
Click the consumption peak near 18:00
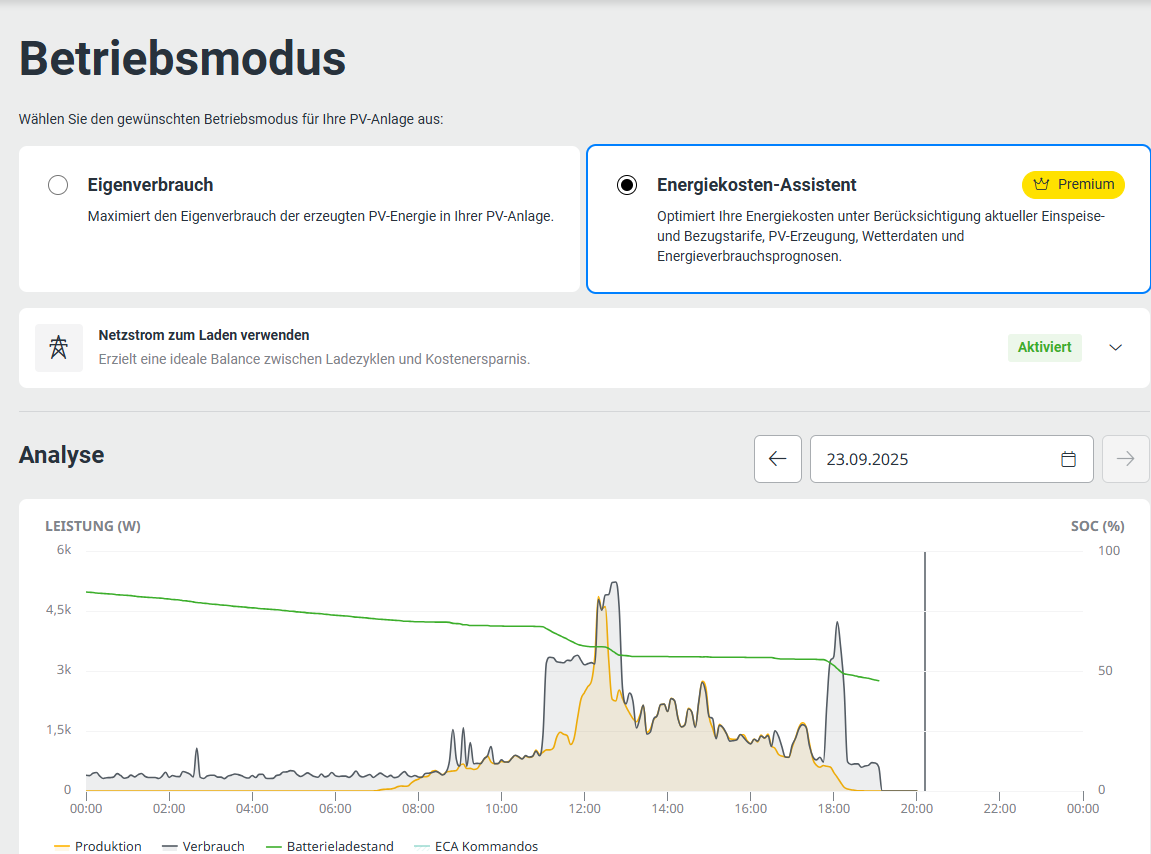click(837, 624)
